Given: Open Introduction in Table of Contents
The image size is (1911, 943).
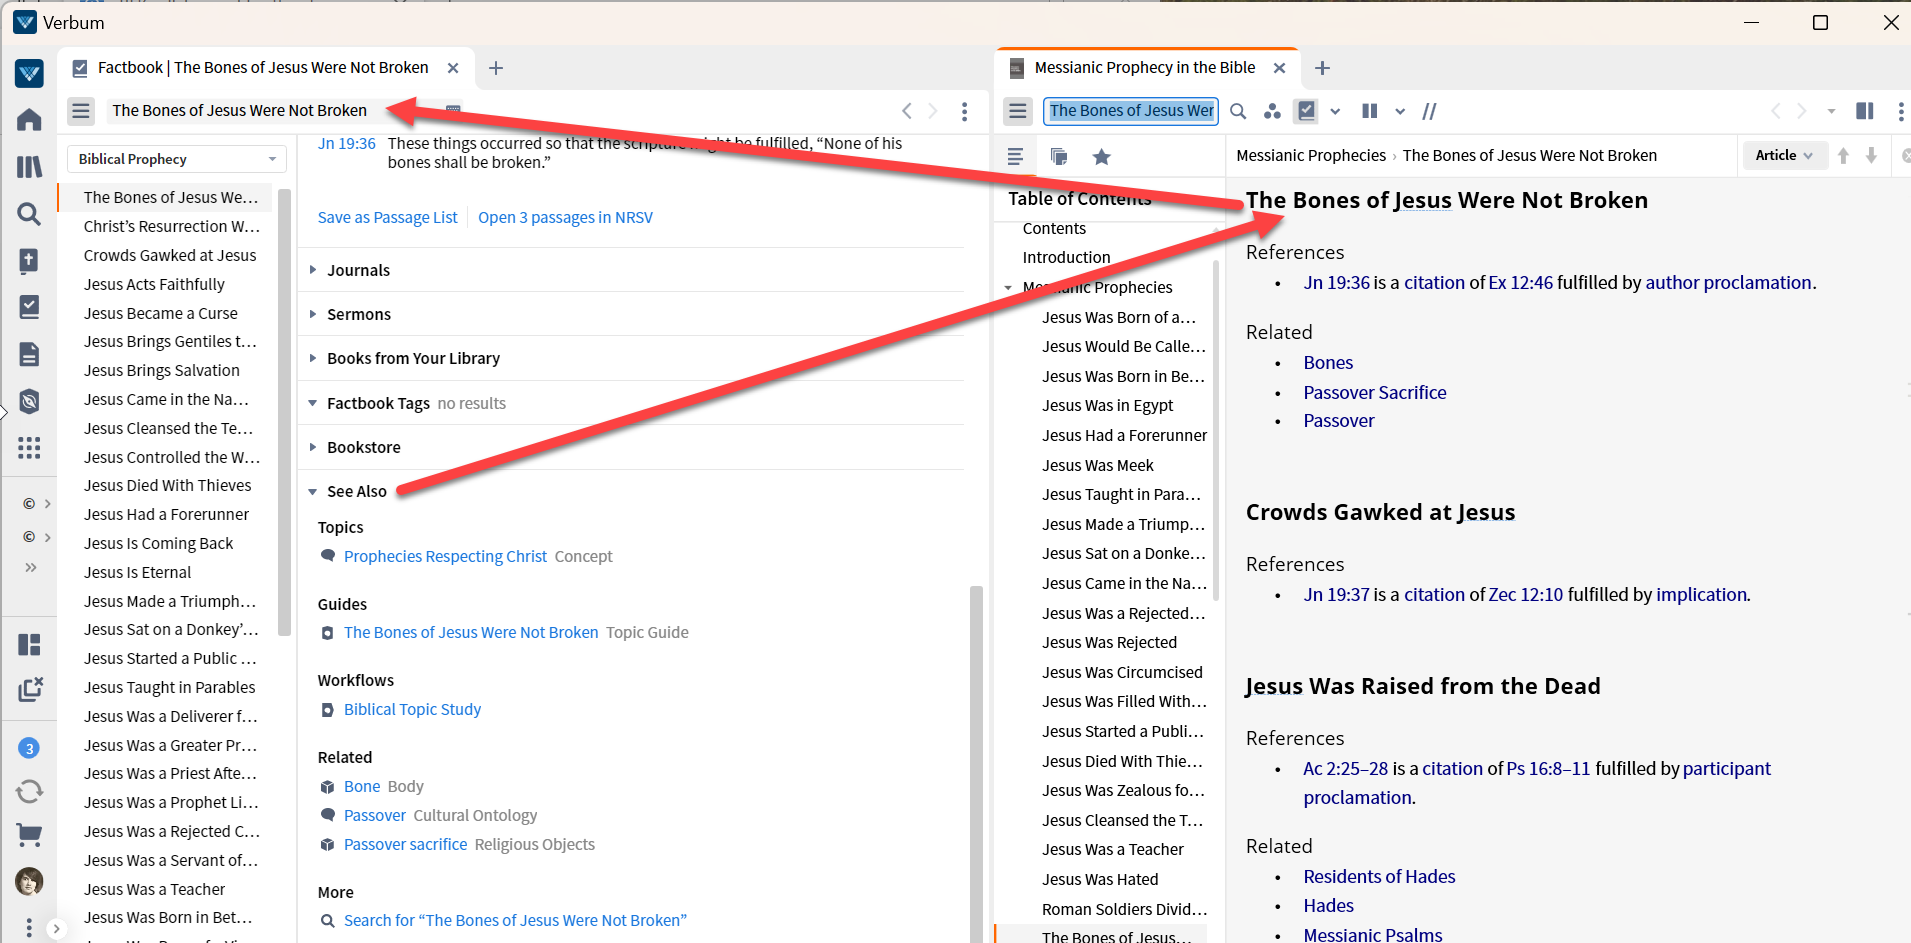Looking at the screenshot, I should [1066, 257].
